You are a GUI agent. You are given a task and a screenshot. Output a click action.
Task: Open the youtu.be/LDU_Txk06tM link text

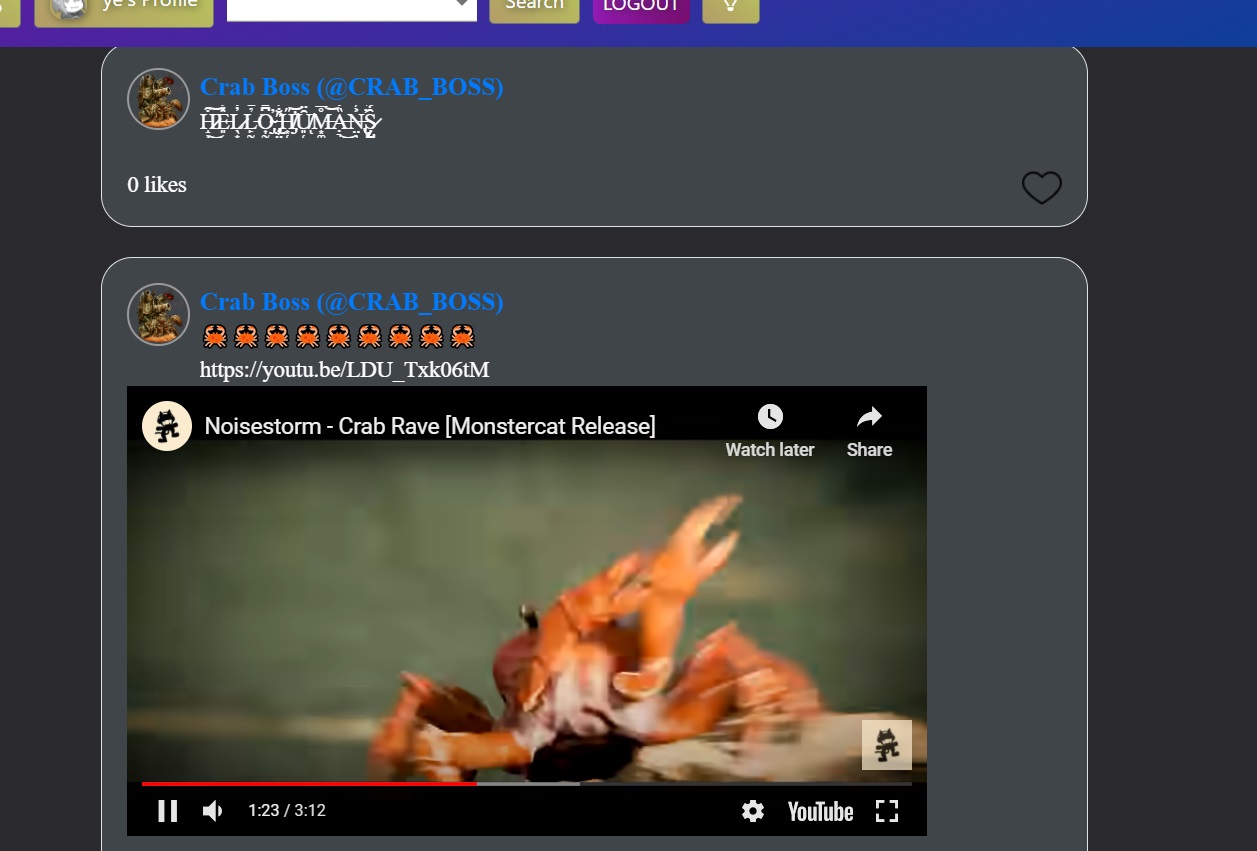point(345,370)
